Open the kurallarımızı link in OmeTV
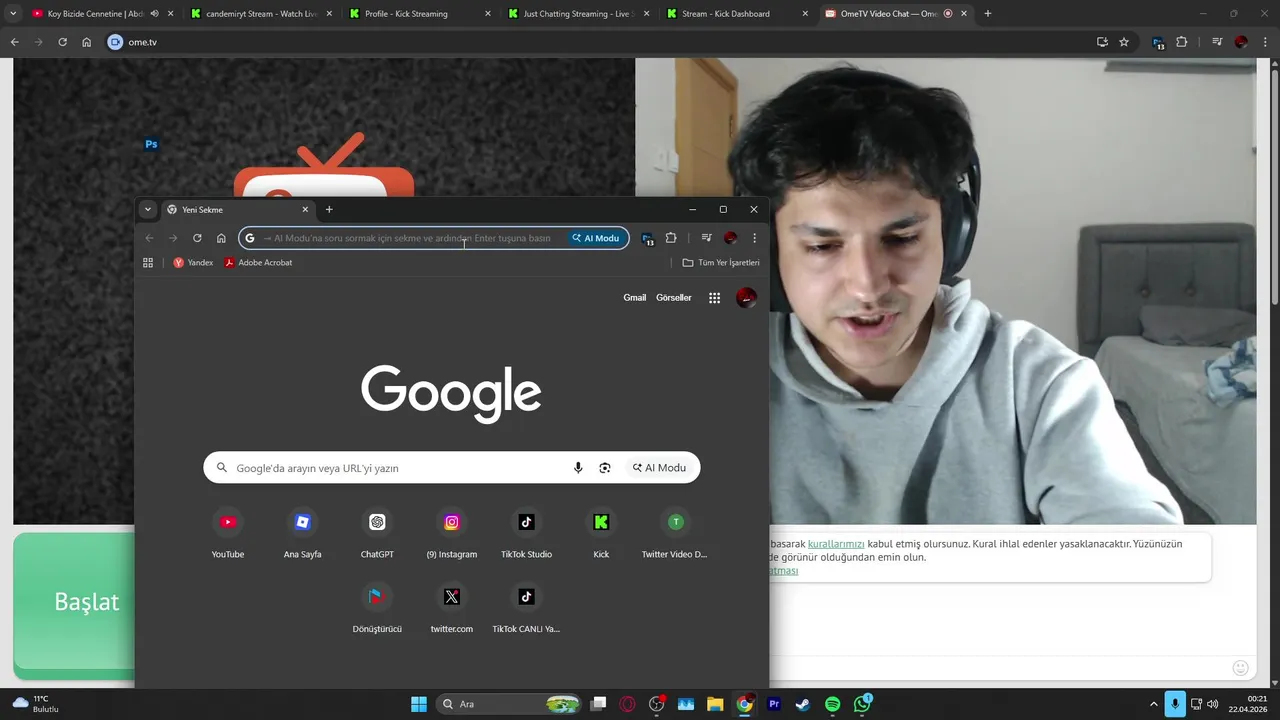 click(x=836, y=544)
